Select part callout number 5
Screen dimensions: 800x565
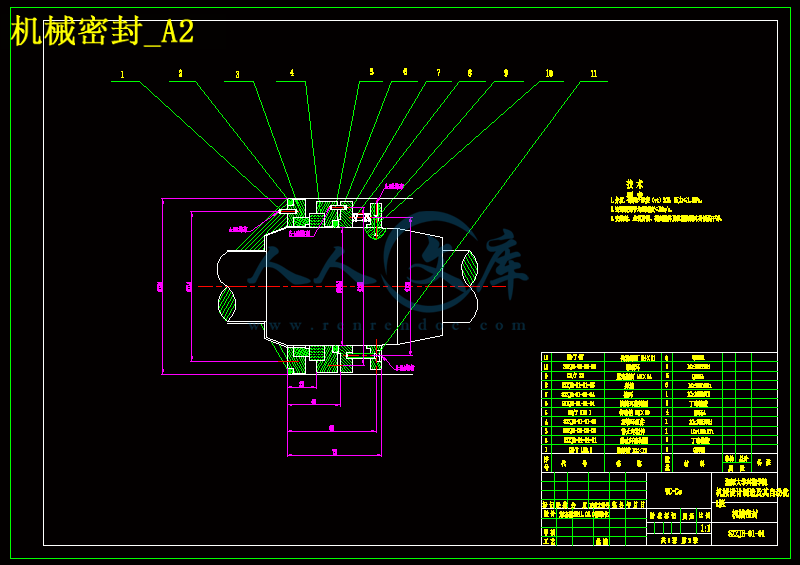coord(371,72)
